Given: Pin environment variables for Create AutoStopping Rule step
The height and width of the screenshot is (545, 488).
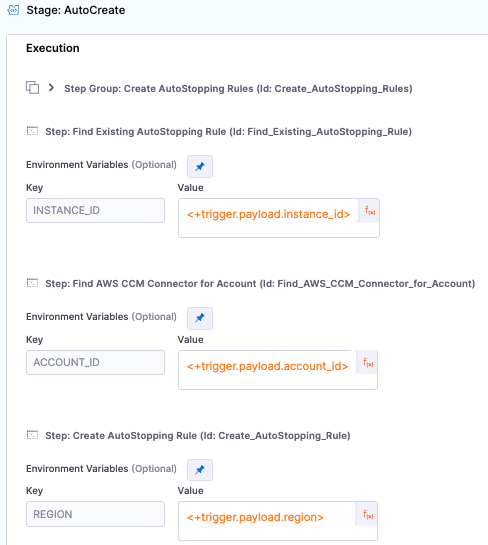Looking at the screenshot, I should (200, 470).
